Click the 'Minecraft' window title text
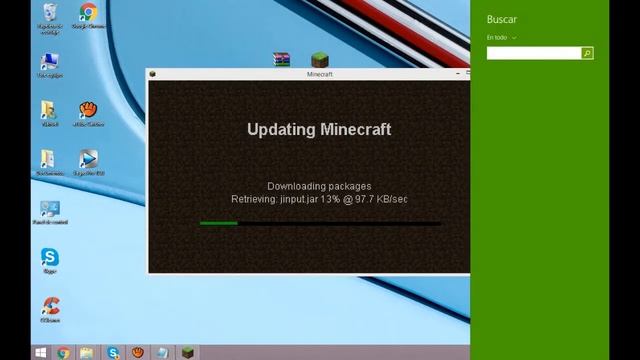The image size is (640, 360). (320, 74)
